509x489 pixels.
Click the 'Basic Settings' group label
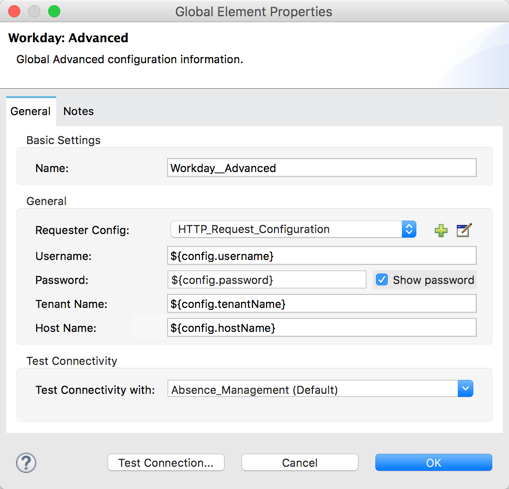pos(63,140)
